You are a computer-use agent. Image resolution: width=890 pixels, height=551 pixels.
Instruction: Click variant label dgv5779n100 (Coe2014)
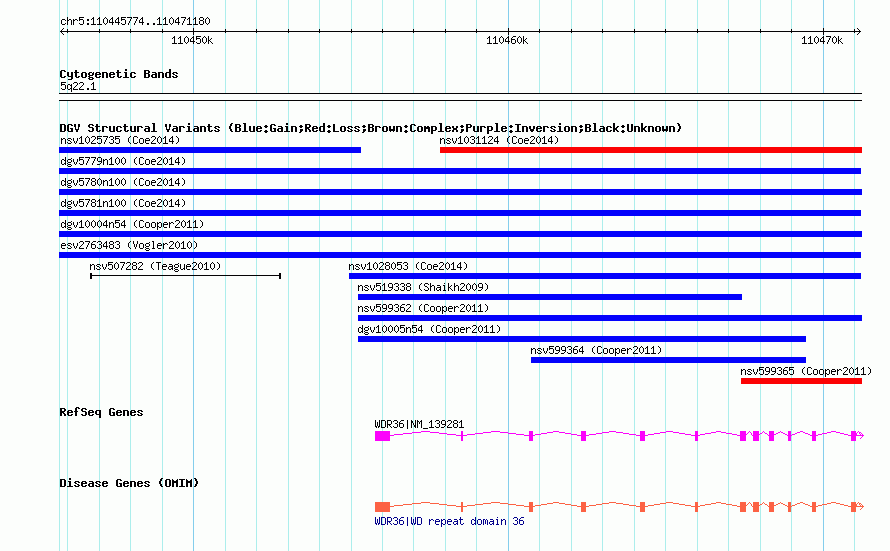[x=123, y=161]
